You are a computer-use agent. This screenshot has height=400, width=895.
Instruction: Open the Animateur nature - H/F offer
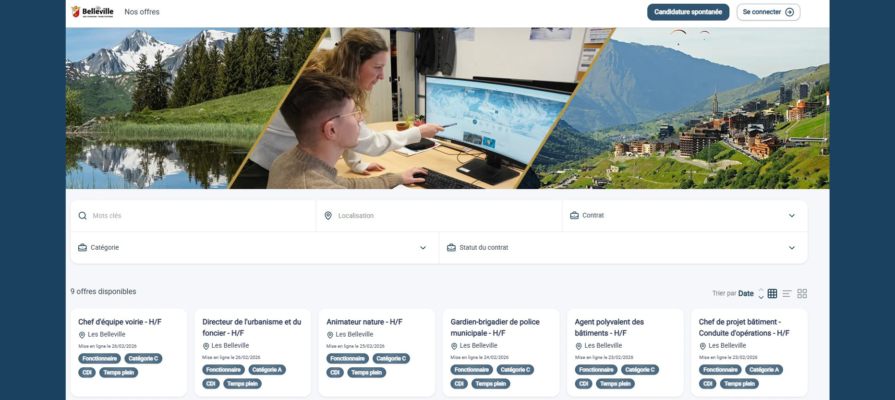[x=365, y=322]
